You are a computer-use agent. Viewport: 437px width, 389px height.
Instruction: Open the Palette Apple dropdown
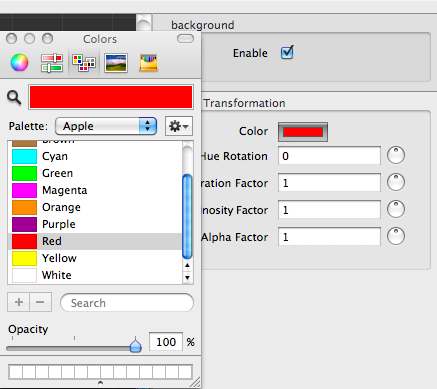106,126
